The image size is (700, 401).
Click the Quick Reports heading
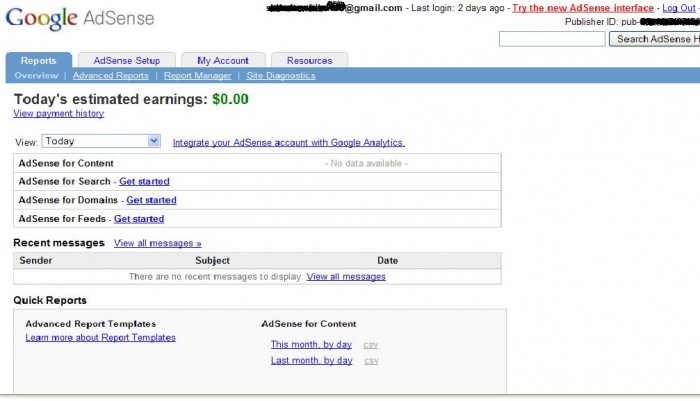tap(50, 300)
